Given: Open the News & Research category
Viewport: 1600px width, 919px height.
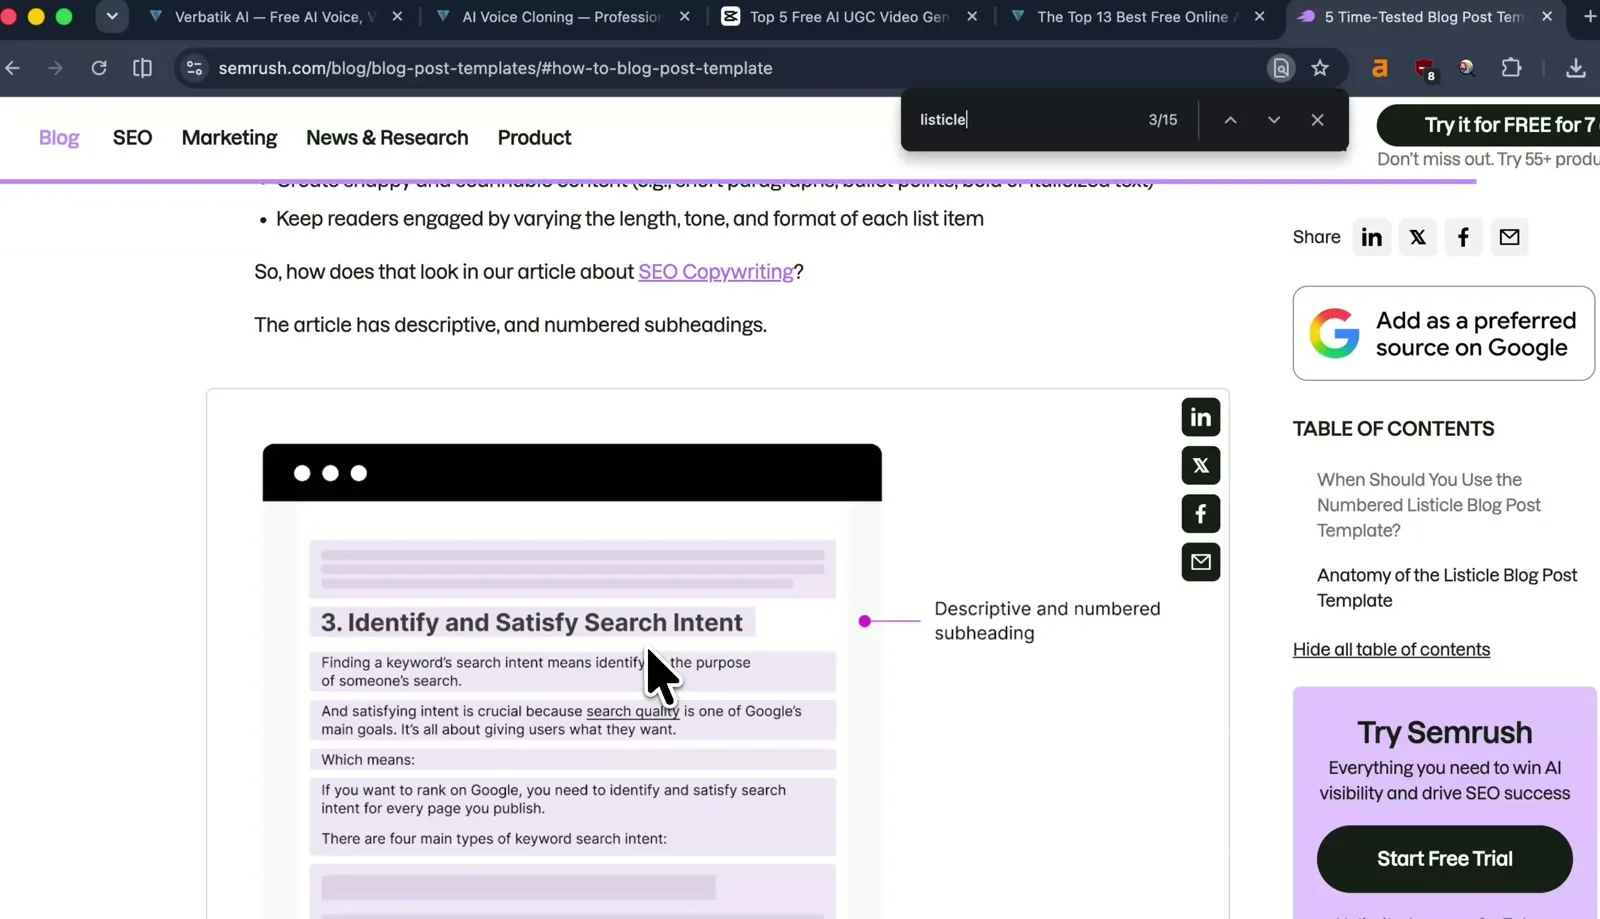Looking at the screenshot, I should pyautogui.click(x=387, y=138).
